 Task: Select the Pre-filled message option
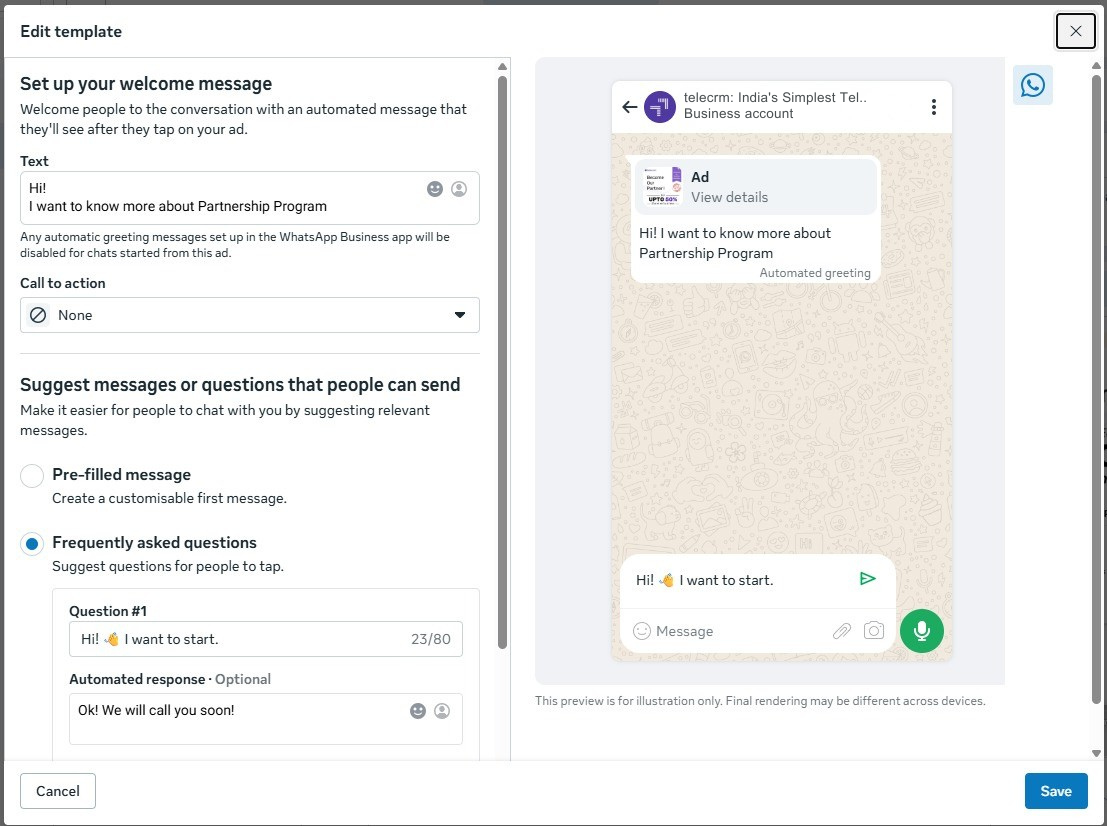coord(31,476)
